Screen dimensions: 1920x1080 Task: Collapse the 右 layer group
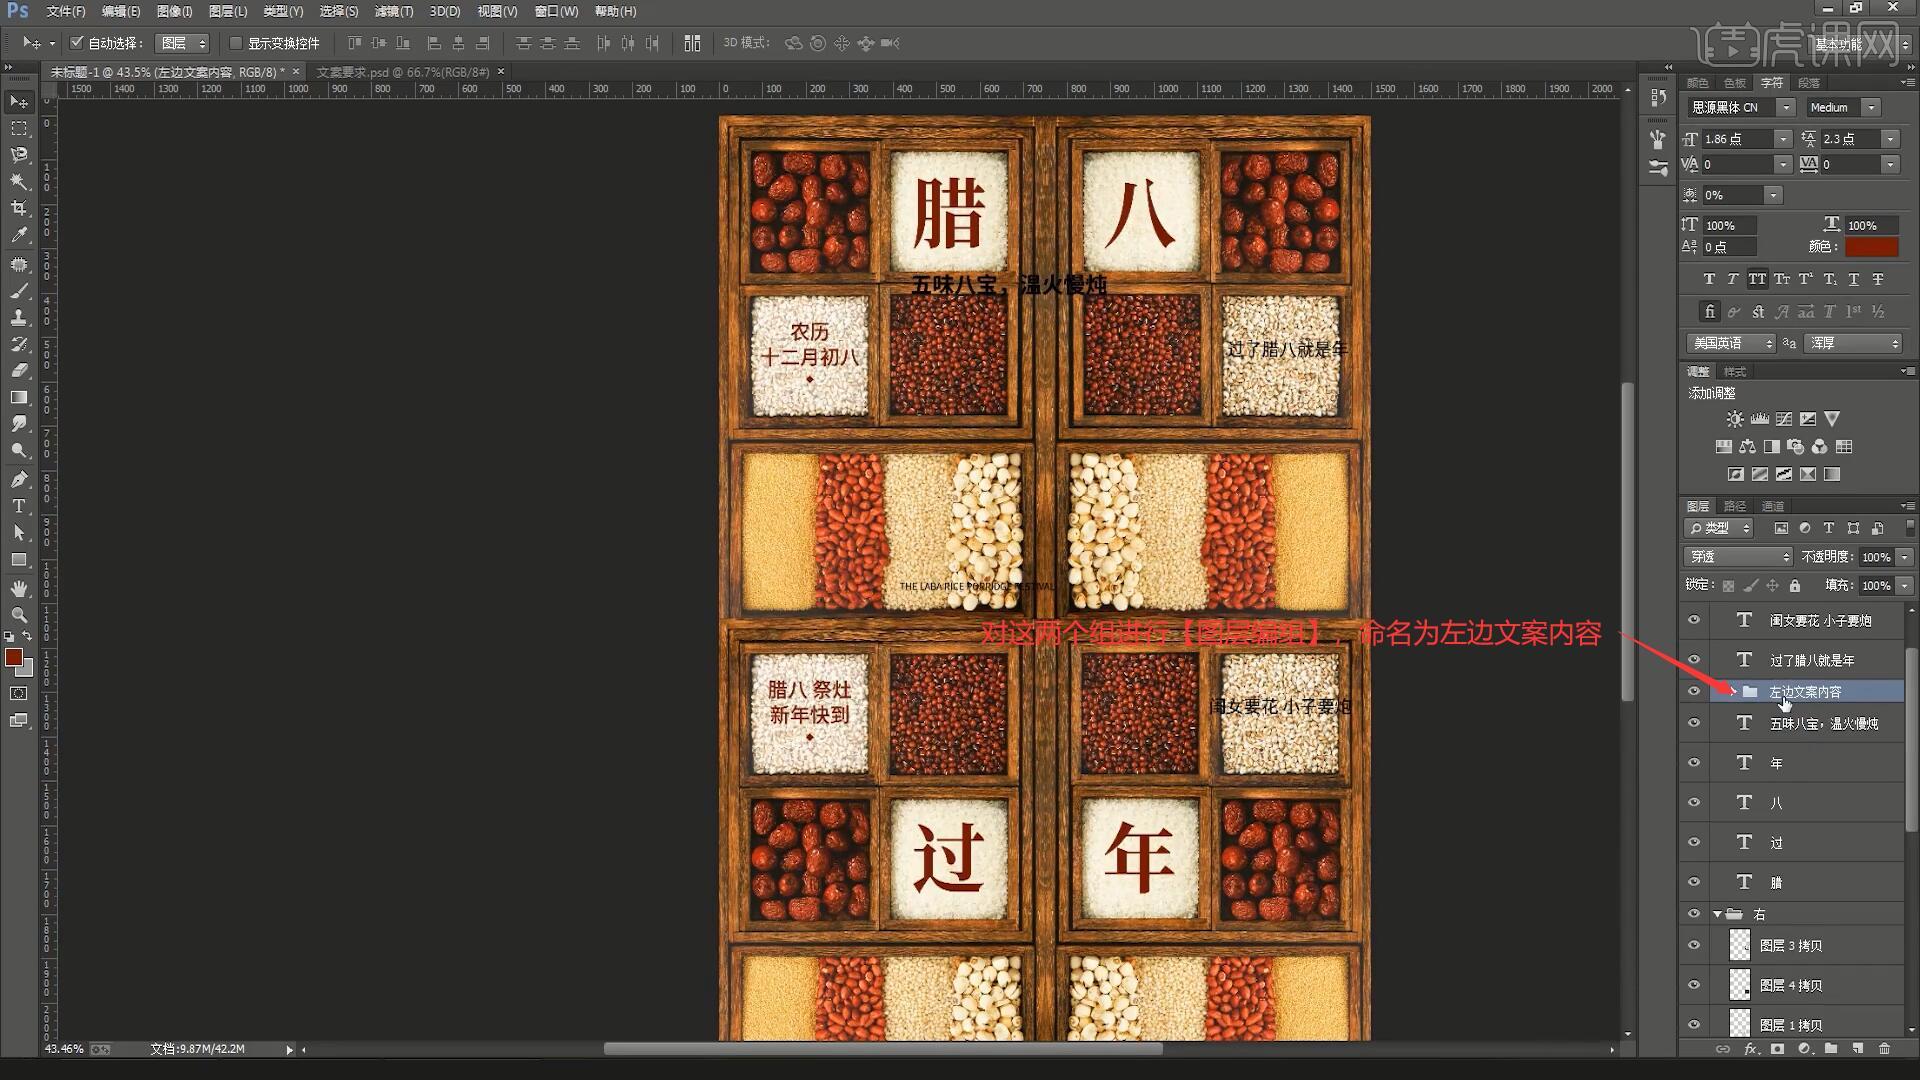1717,914
